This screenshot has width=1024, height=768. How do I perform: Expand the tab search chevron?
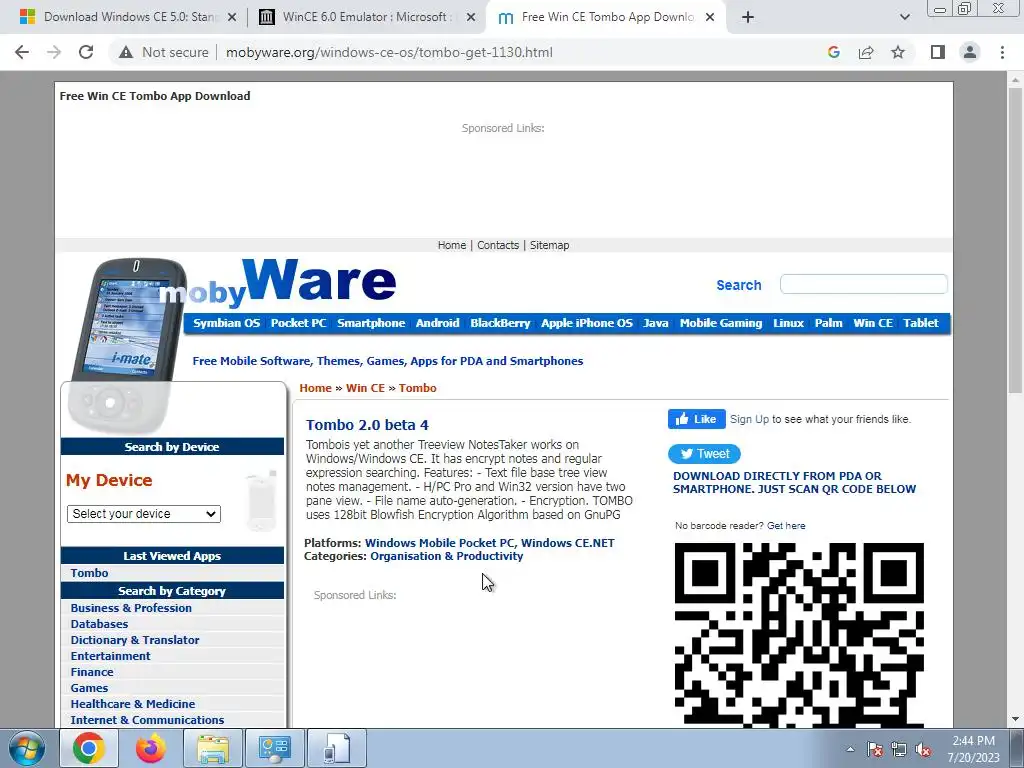(904, 17)
